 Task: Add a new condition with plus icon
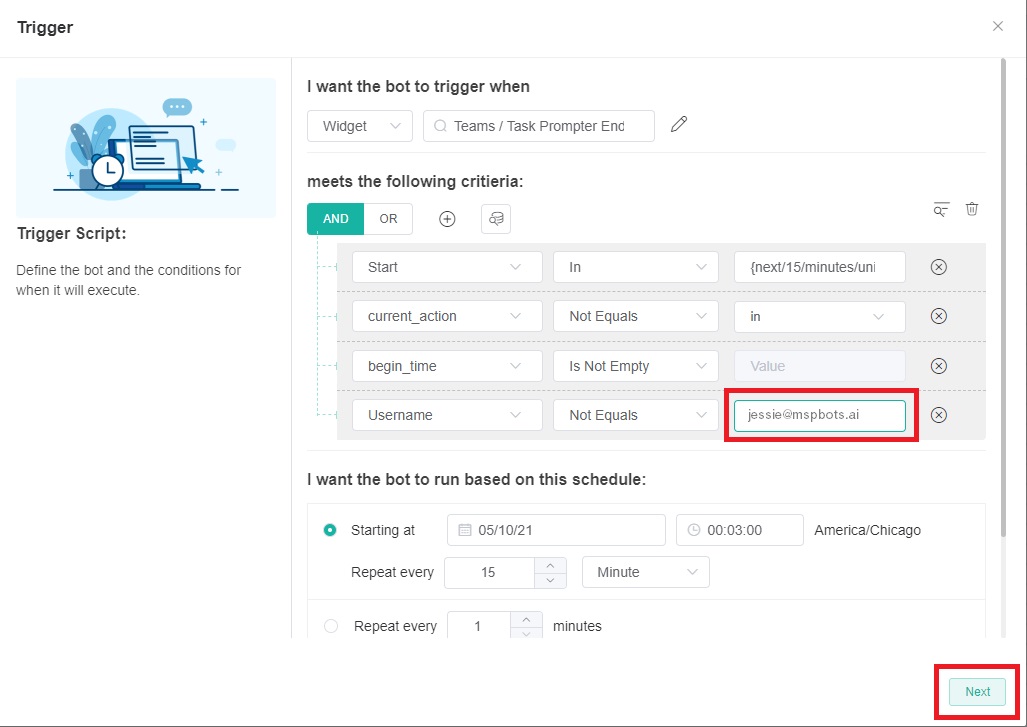point(447,219)
